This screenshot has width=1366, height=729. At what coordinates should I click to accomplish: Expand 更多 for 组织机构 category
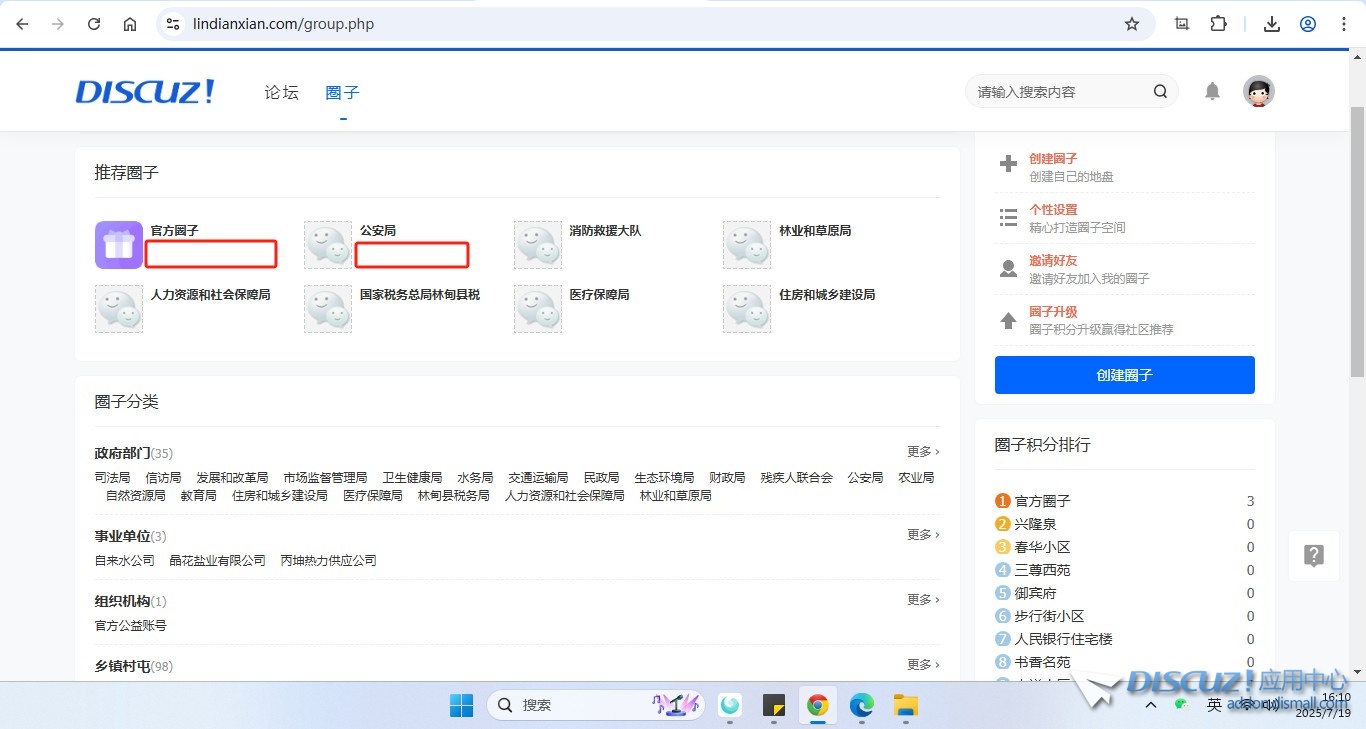pyautogui.click(x=922, y=600)
